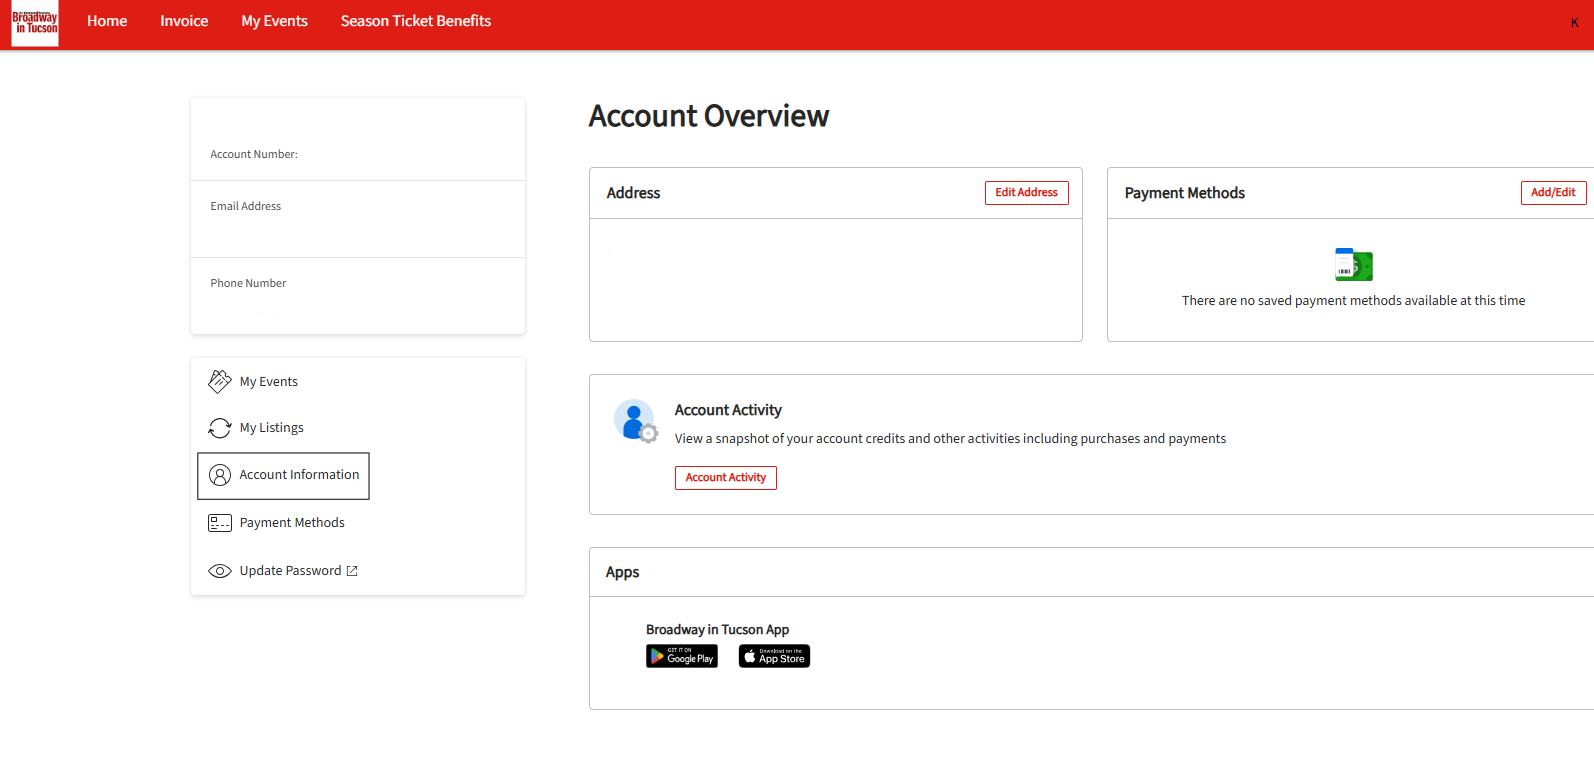Open Season Ticket Benefits menu item
1594x761 pixels.
[416, 21]
